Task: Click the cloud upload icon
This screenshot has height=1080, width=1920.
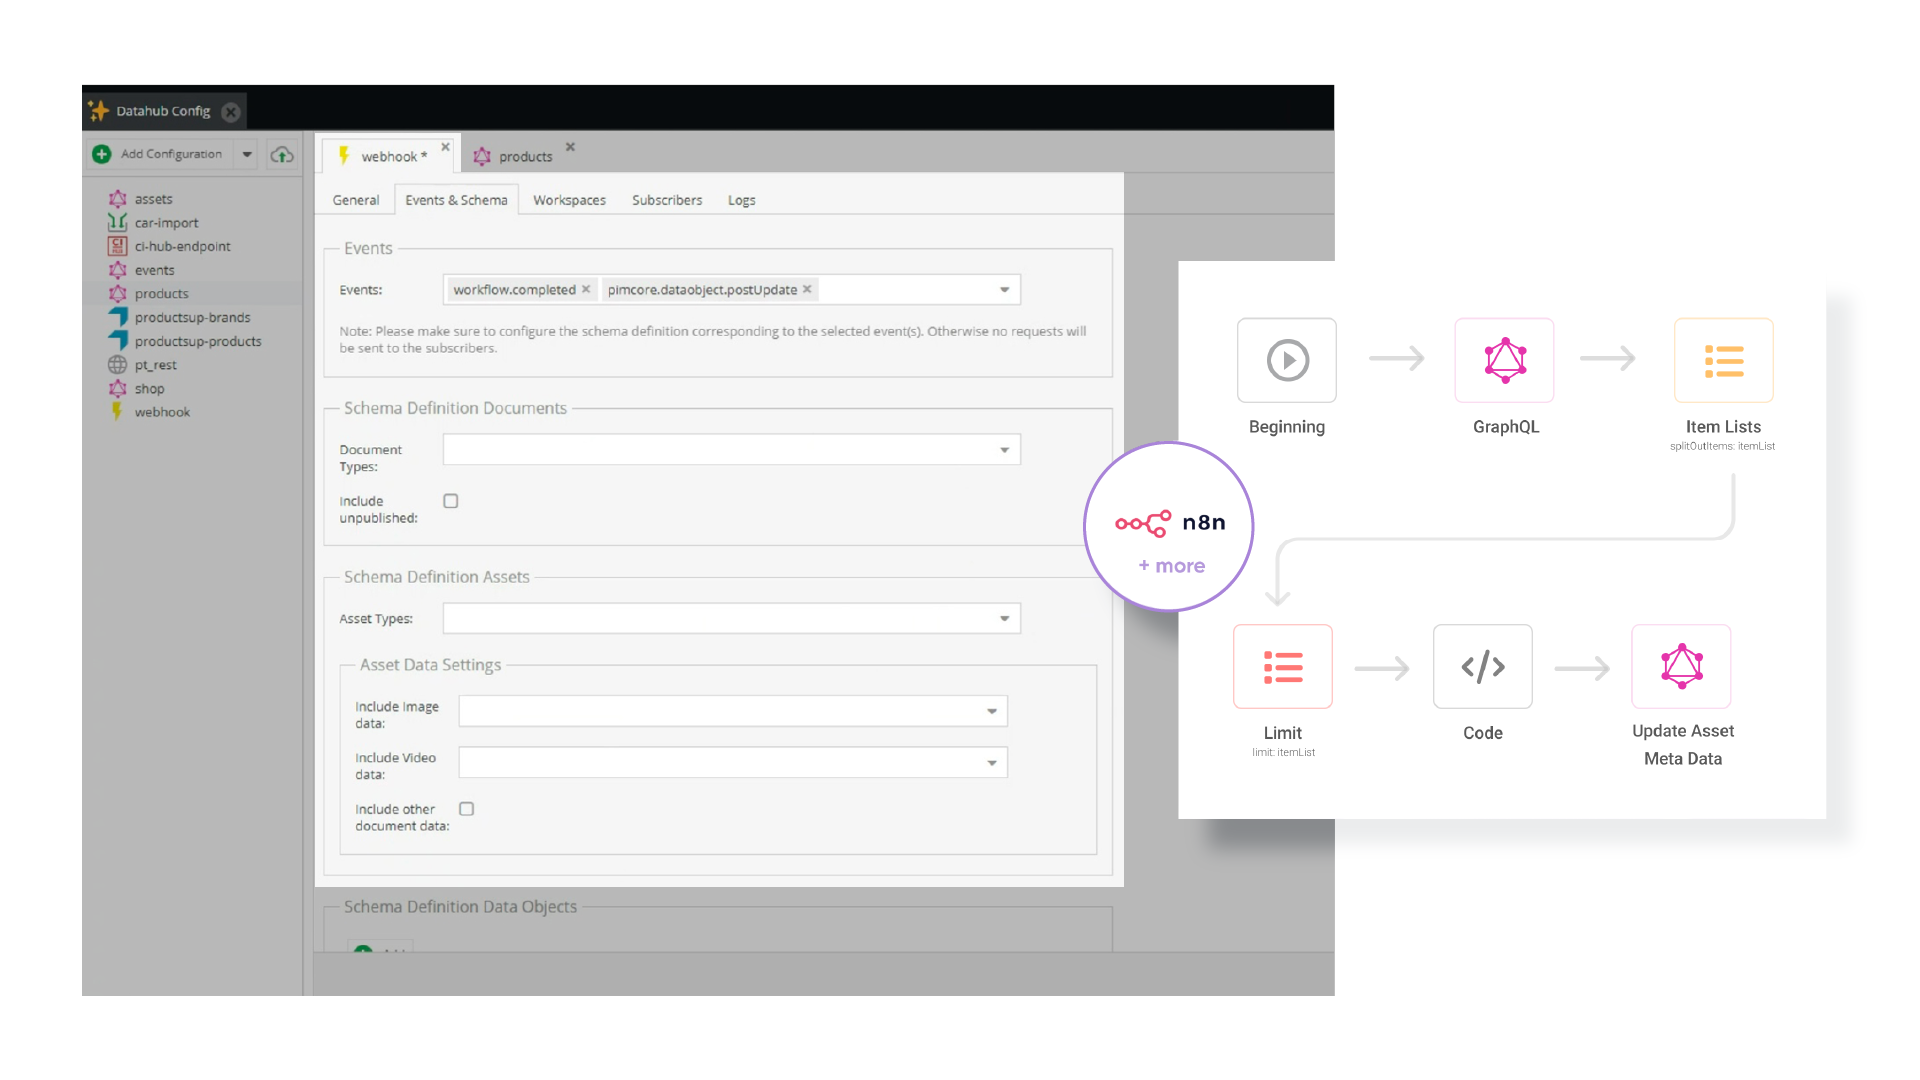Action: 282,154
